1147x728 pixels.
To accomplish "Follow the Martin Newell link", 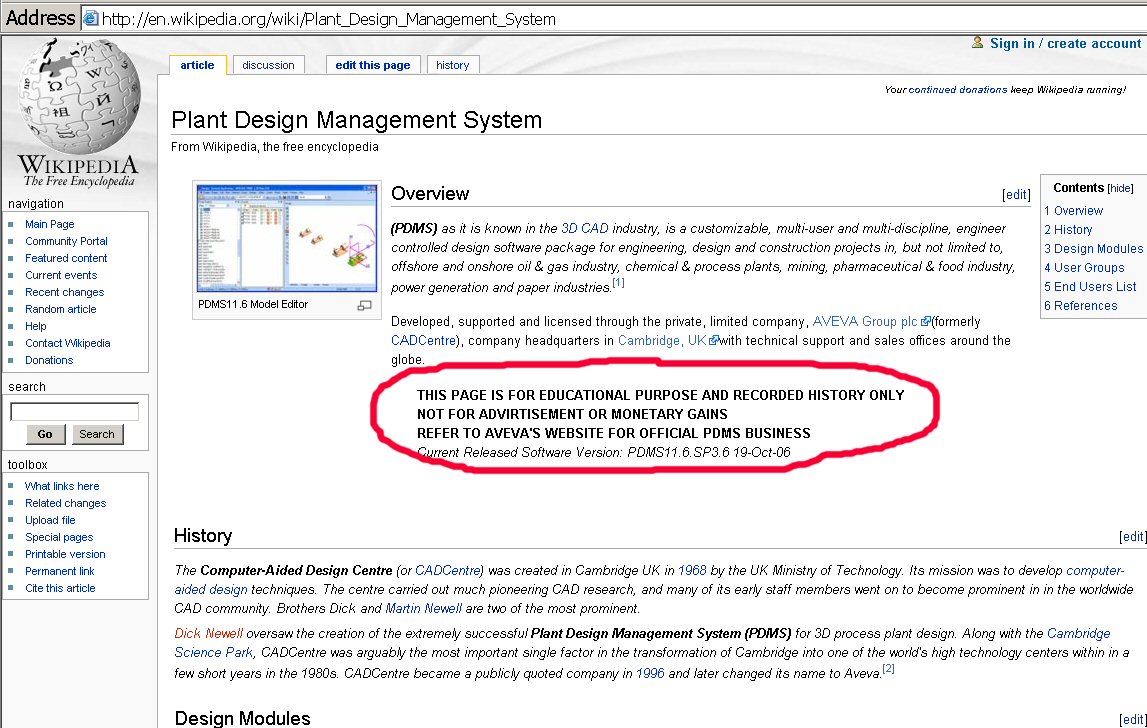I will [x=424, y=608].
